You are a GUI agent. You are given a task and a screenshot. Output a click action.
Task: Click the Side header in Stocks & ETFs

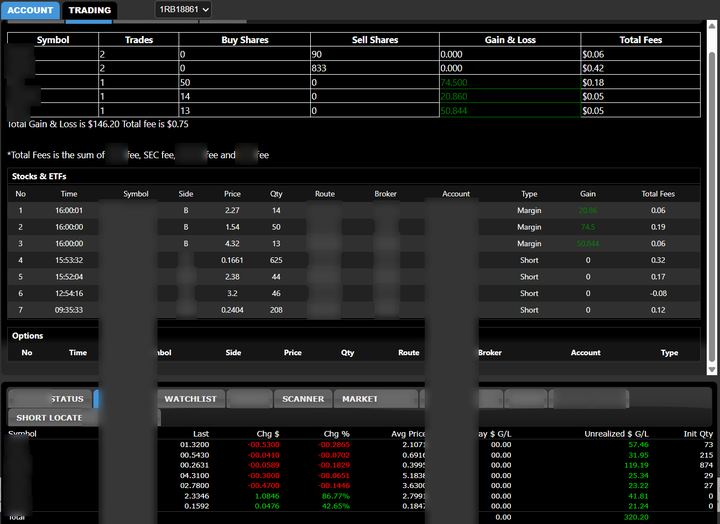[186, 194]
